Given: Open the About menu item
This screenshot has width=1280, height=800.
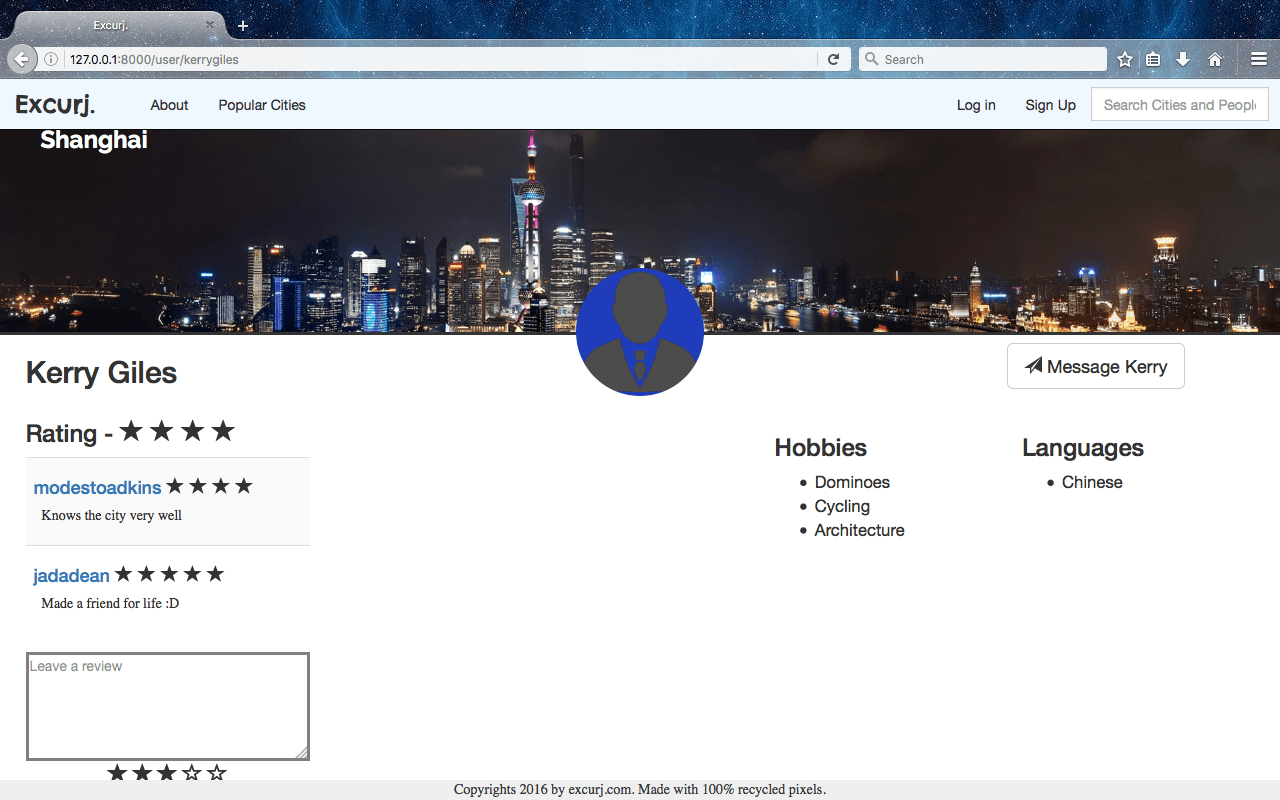Looking at the screenshot, I should click(x=169, y=105).
